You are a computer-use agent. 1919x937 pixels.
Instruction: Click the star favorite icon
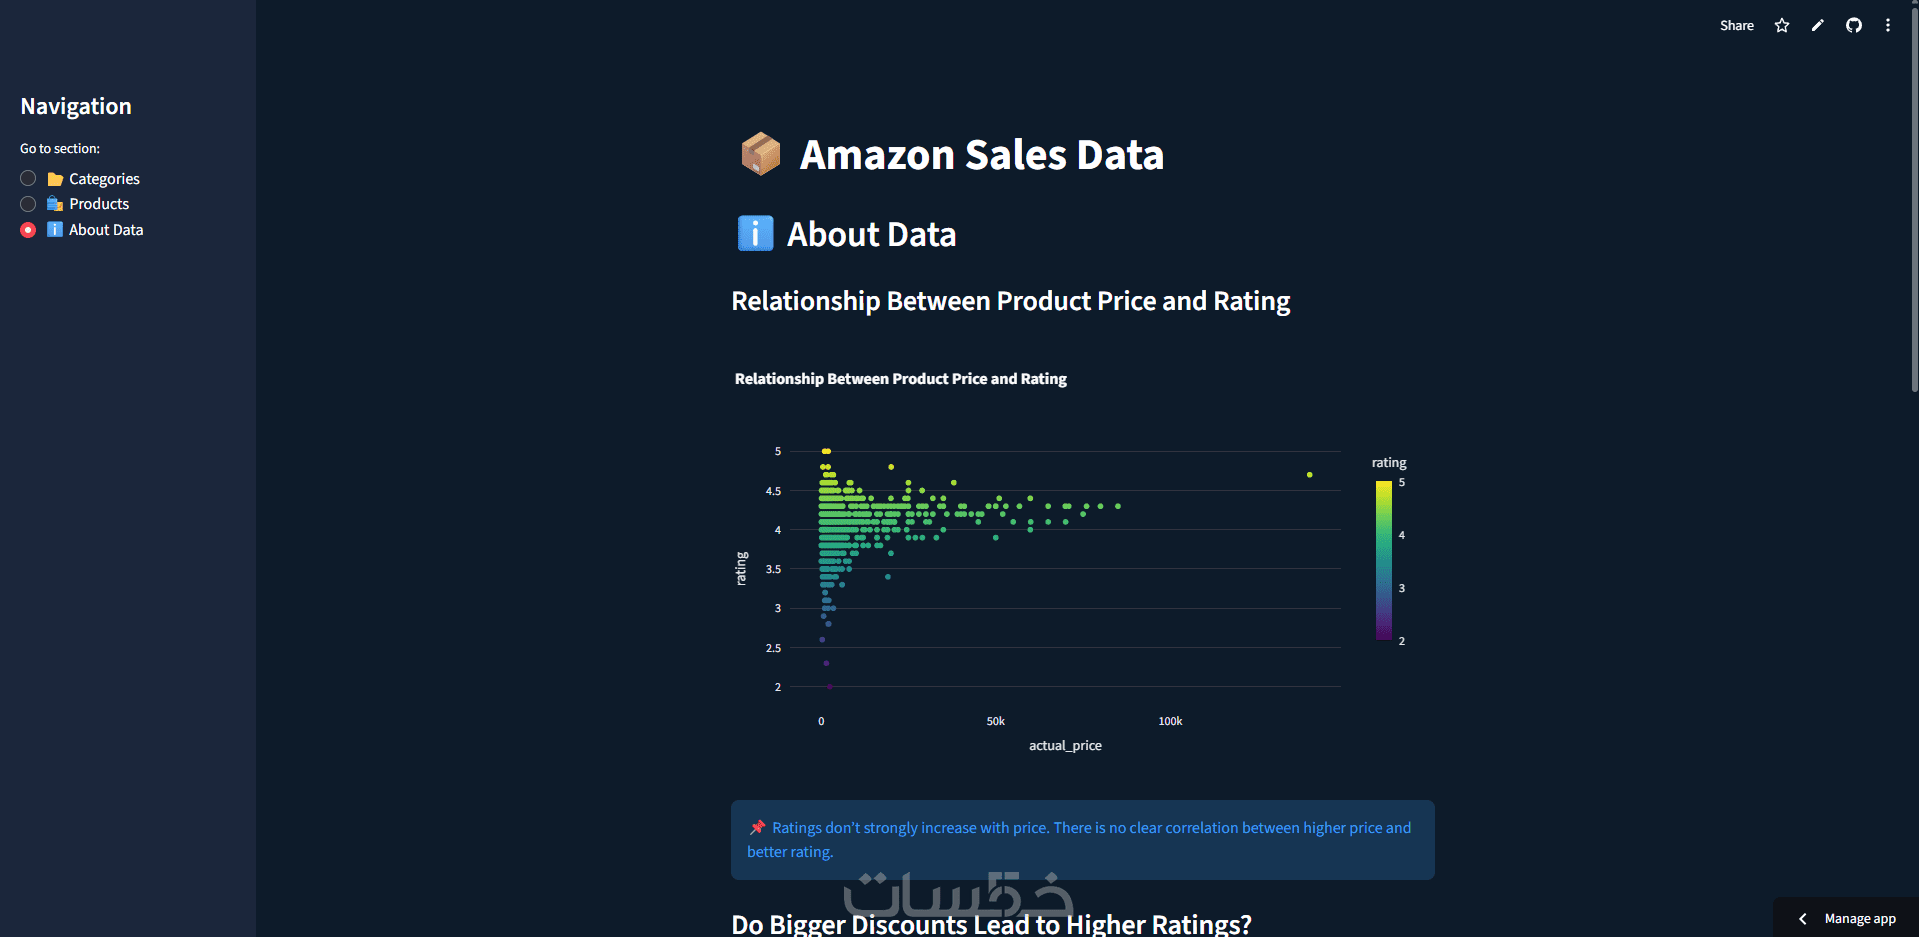click(1782, 26)
